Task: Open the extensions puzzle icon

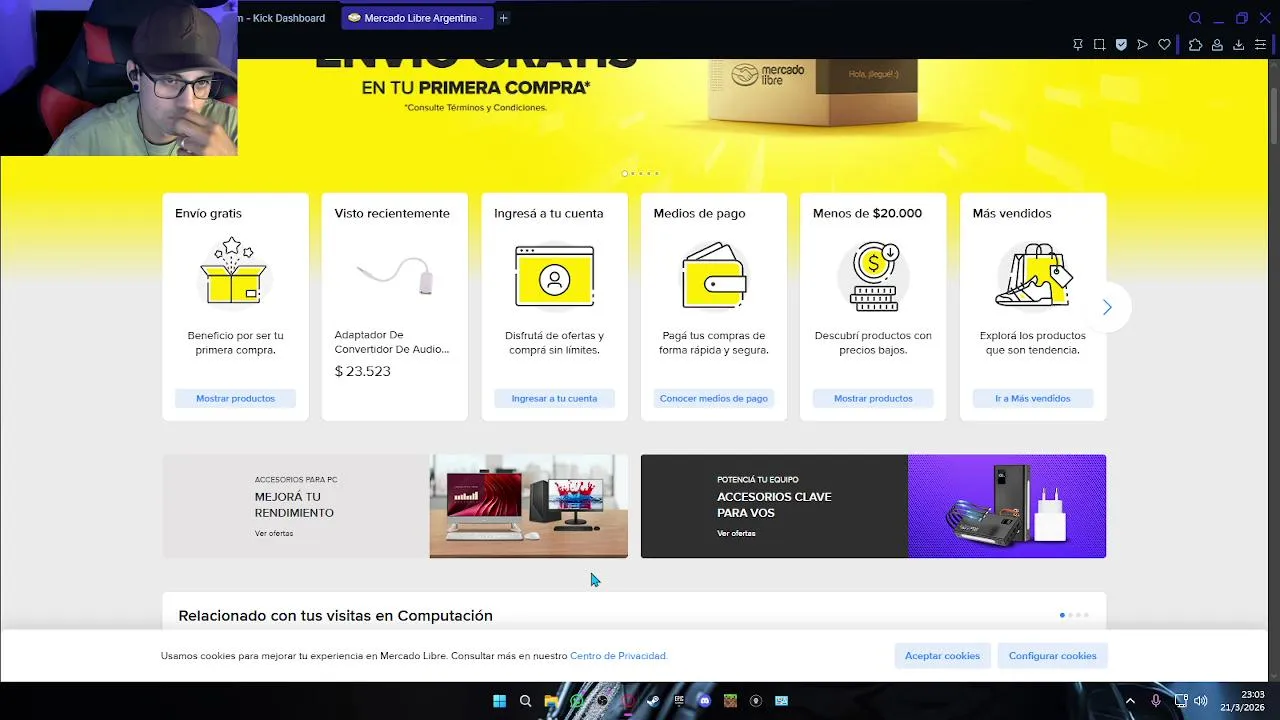Action: click(x=1195, y=45)
